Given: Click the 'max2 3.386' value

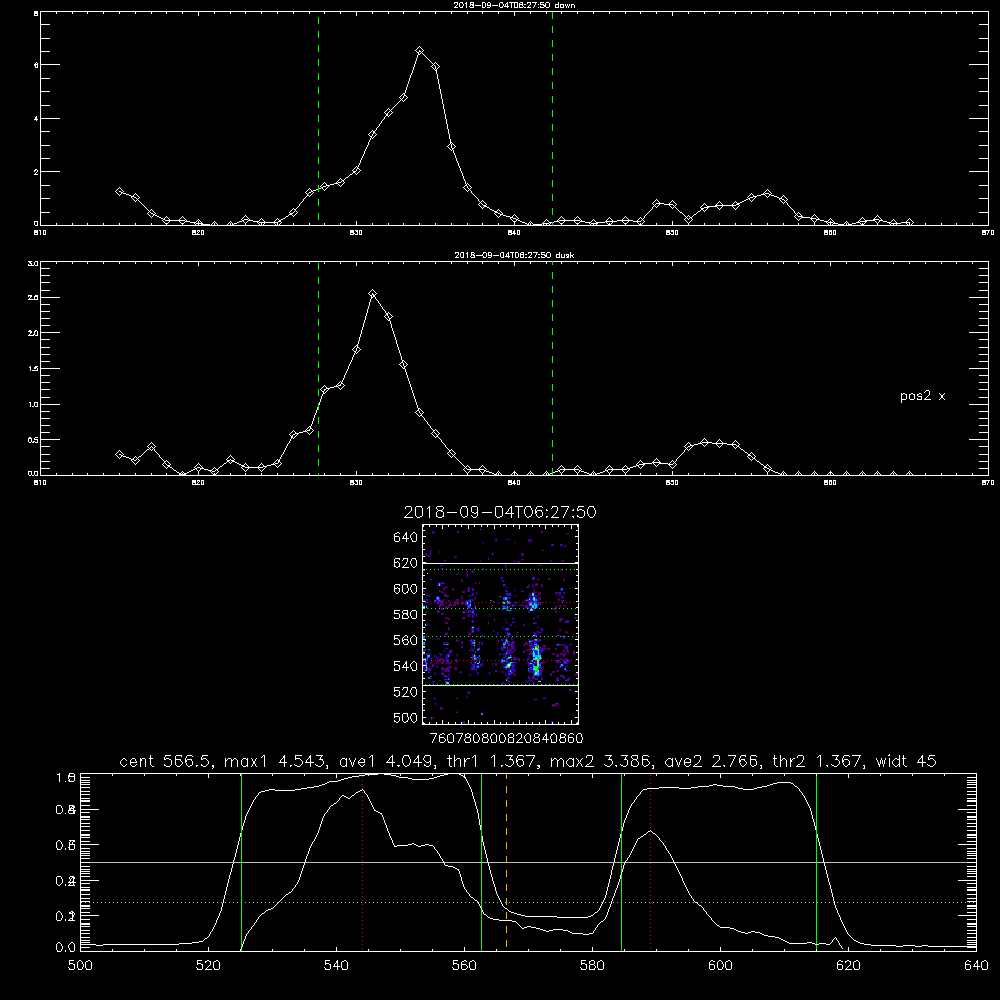Looking at the screenshot, I should click(x=599, y=761).
